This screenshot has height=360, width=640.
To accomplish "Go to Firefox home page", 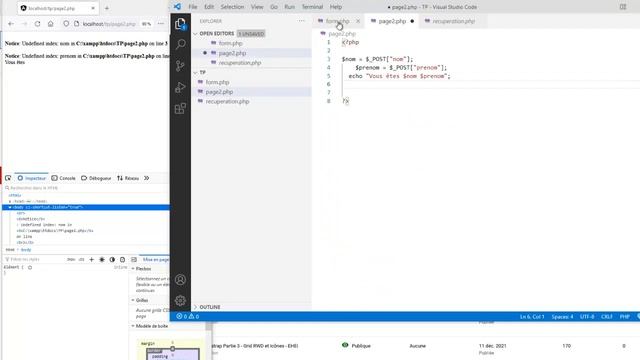I will (x=50, y=24).
